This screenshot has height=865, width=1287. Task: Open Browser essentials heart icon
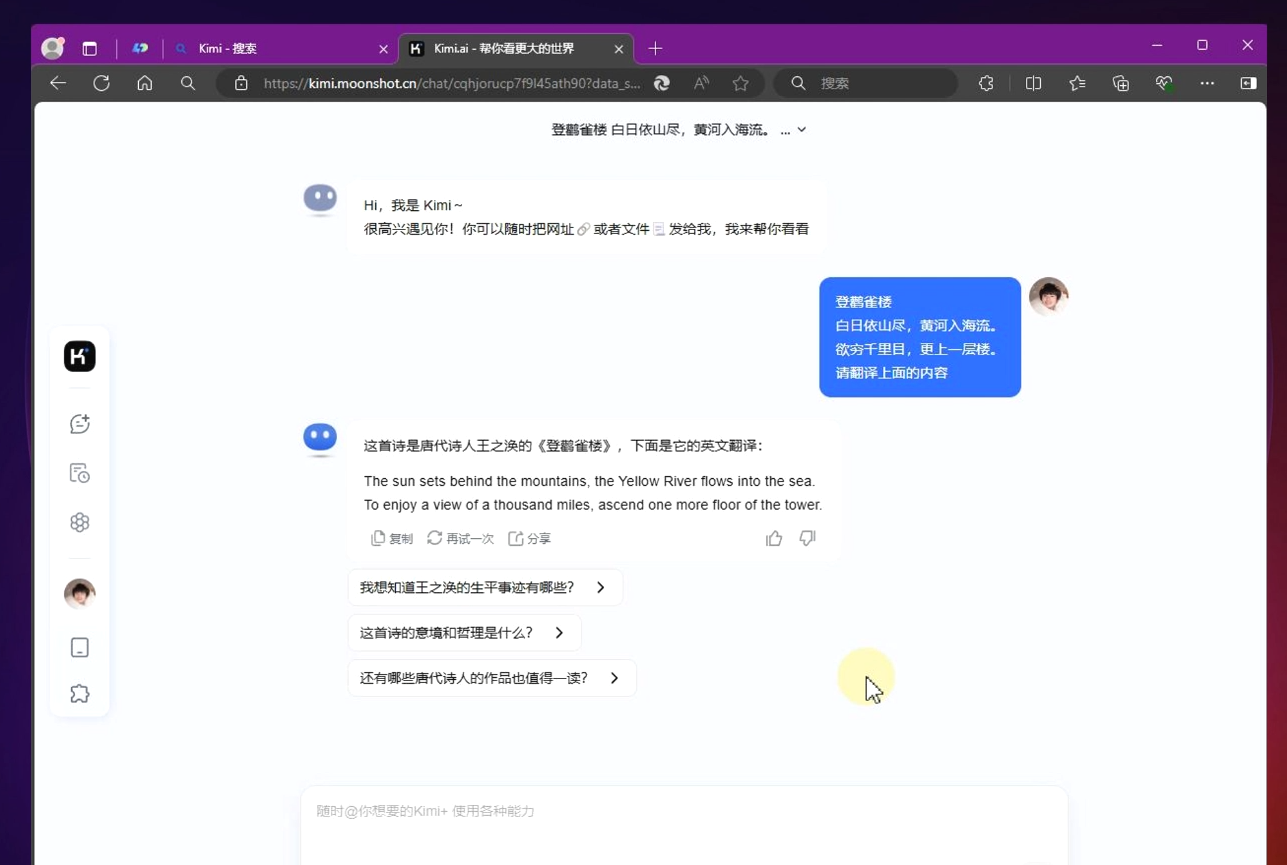pyautogui.click(x=1163, y=84)
